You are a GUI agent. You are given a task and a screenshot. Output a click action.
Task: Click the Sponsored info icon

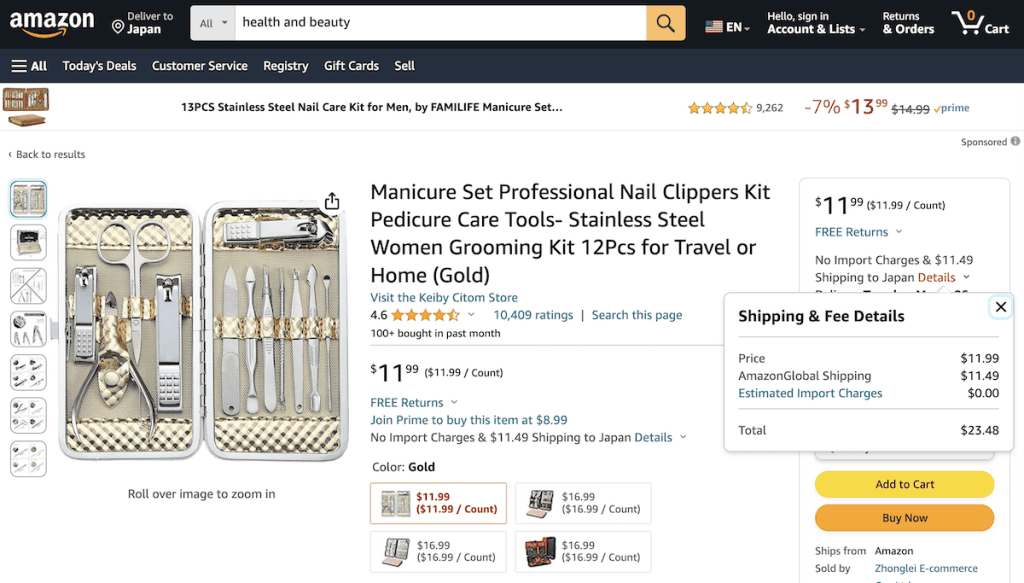[1014, 142]
